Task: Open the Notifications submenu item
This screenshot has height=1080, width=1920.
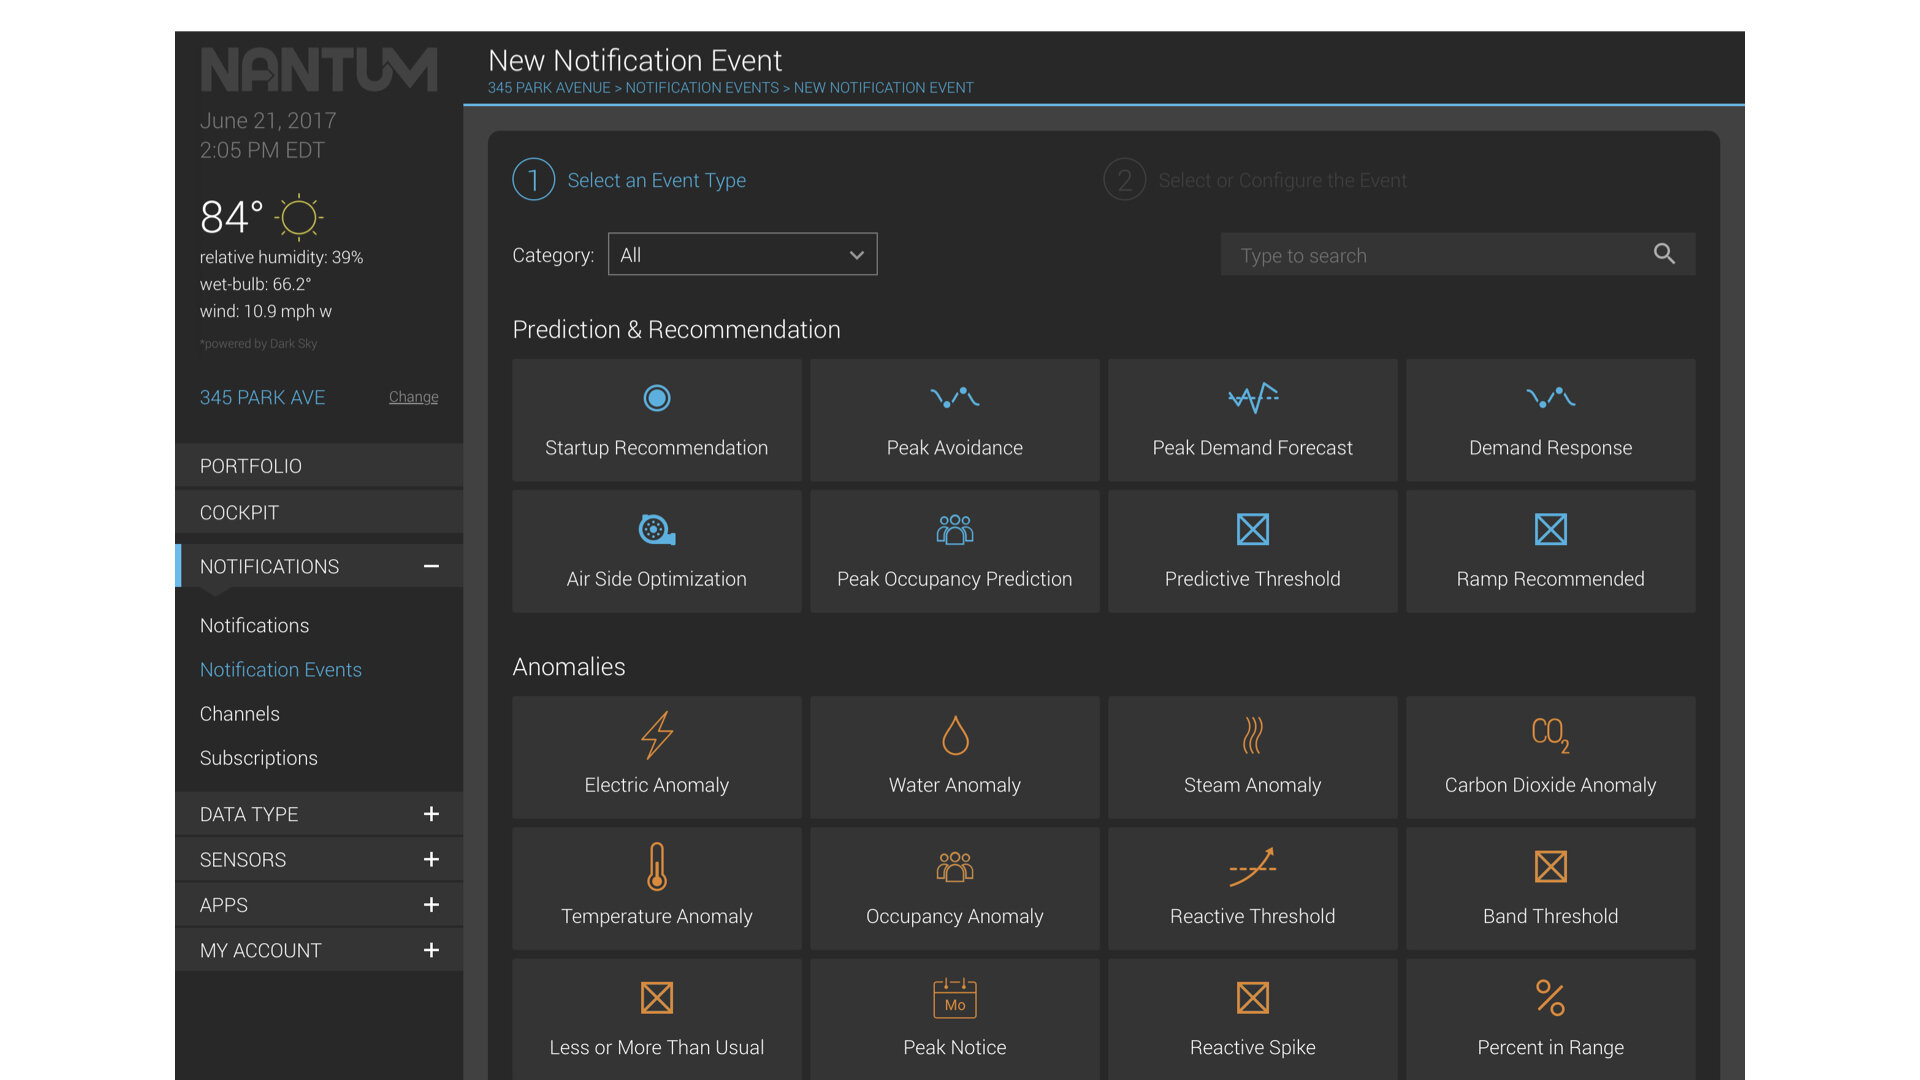Action: (254, 625)
